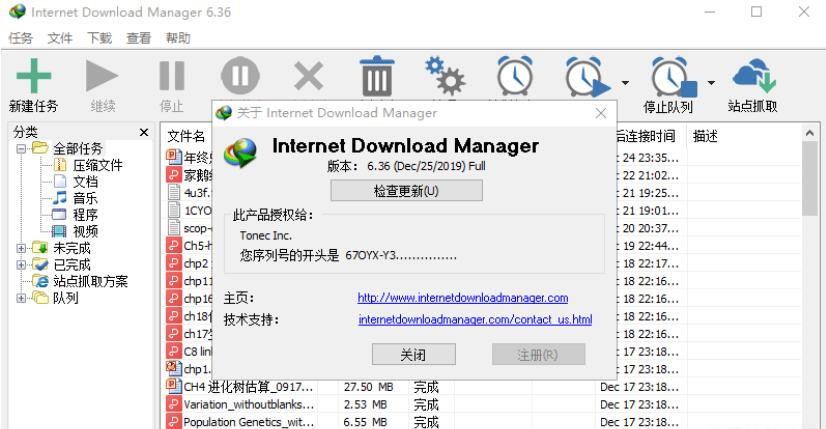The image size is (826, 429).
Task: Click the file icon of Variation_withoutblanks
Action: coord(174,404)
